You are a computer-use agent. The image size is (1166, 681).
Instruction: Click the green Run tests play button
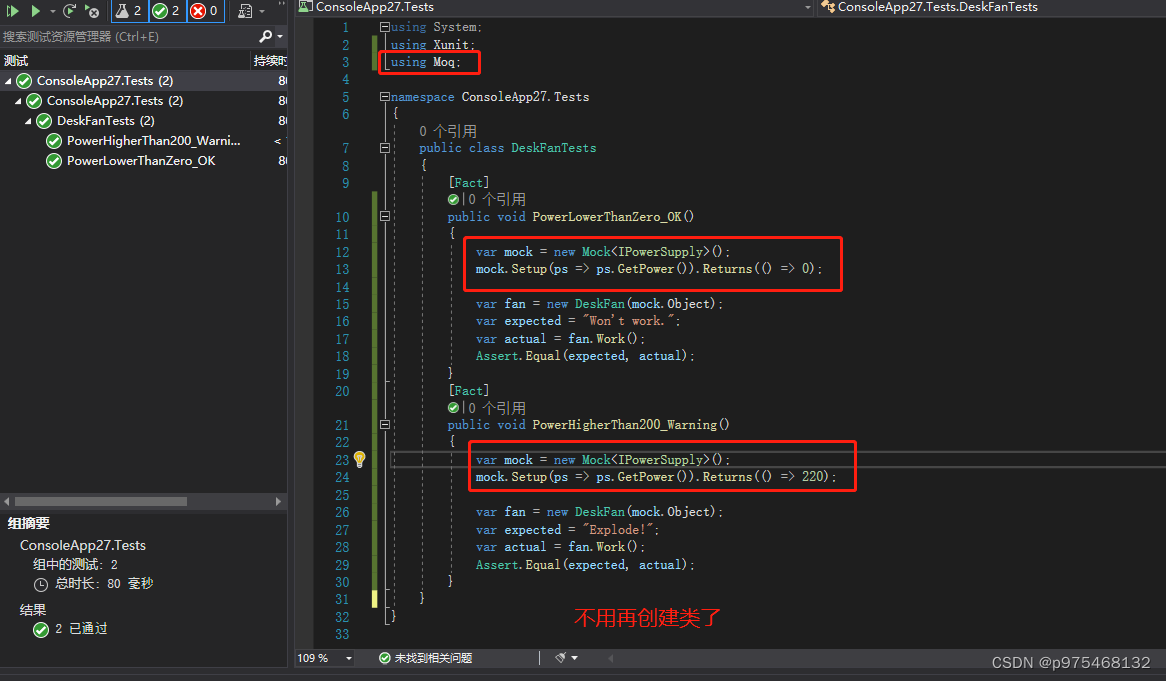pyautogui.click(x=35, y=11)
